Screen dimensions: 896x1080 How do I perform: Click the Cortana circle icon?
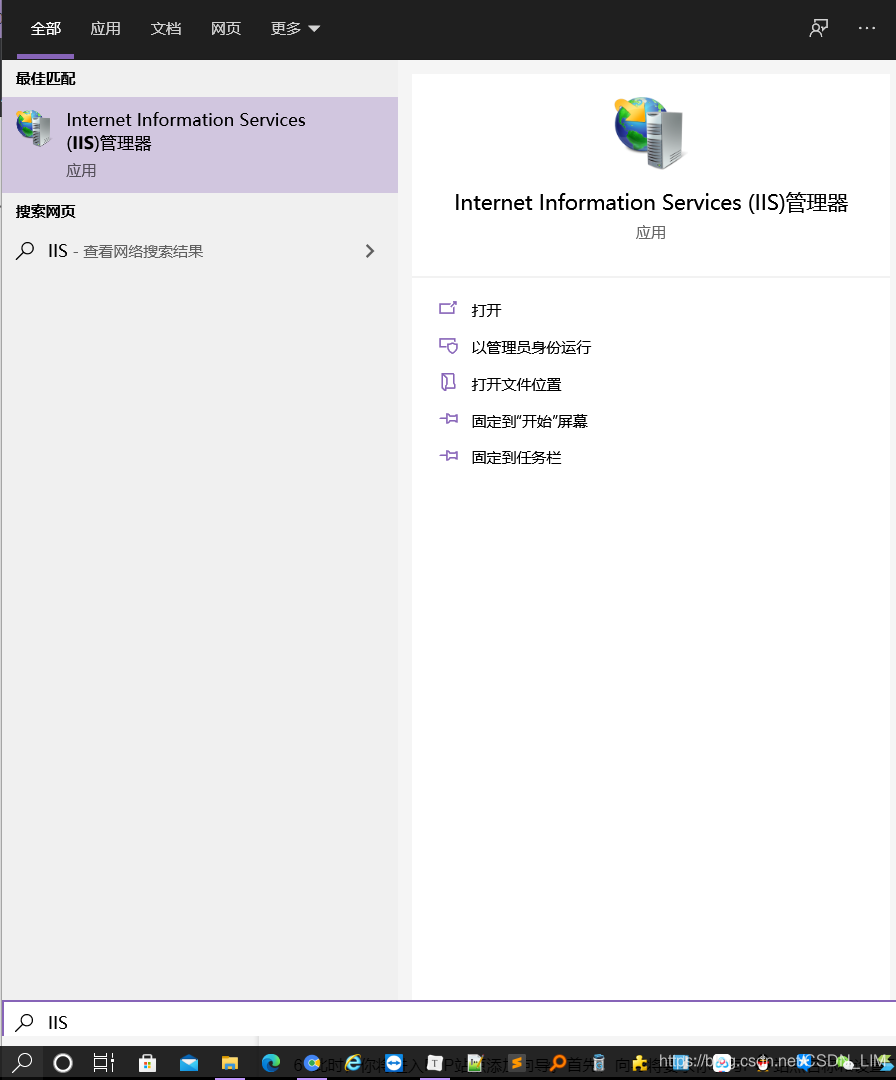(63, 1063)
